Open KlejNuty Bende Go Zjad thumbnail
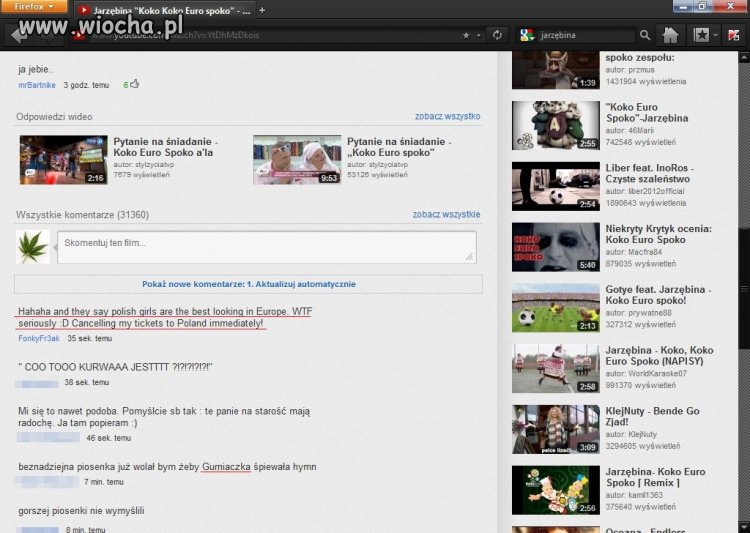Image resolution: width=750 pixels, height=533 pixels. click(555, 429)
